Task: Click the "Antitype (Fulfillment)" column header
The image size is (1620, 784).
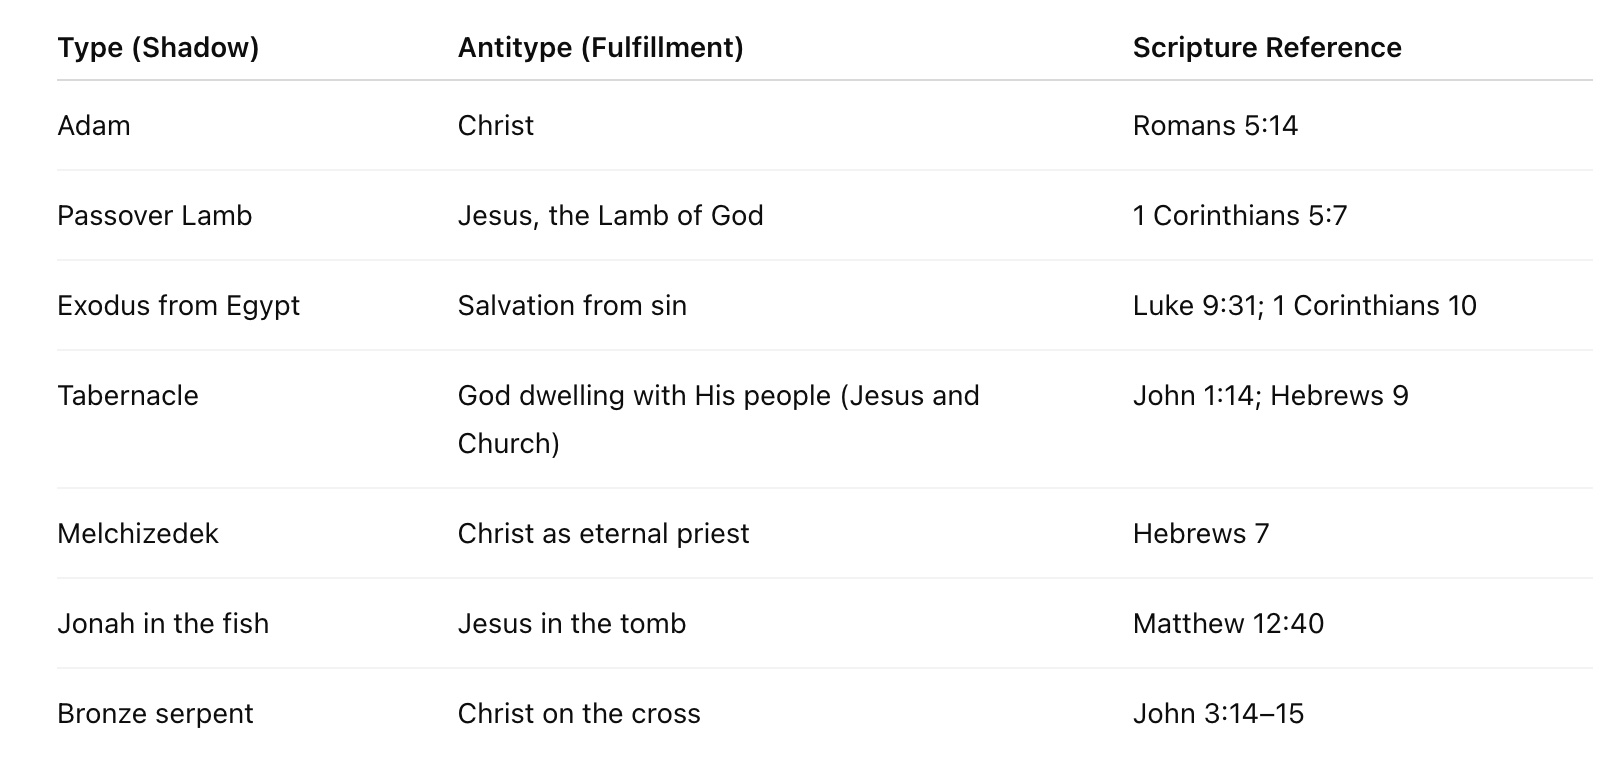Action: pyautogui.click(x=600, y=48)
